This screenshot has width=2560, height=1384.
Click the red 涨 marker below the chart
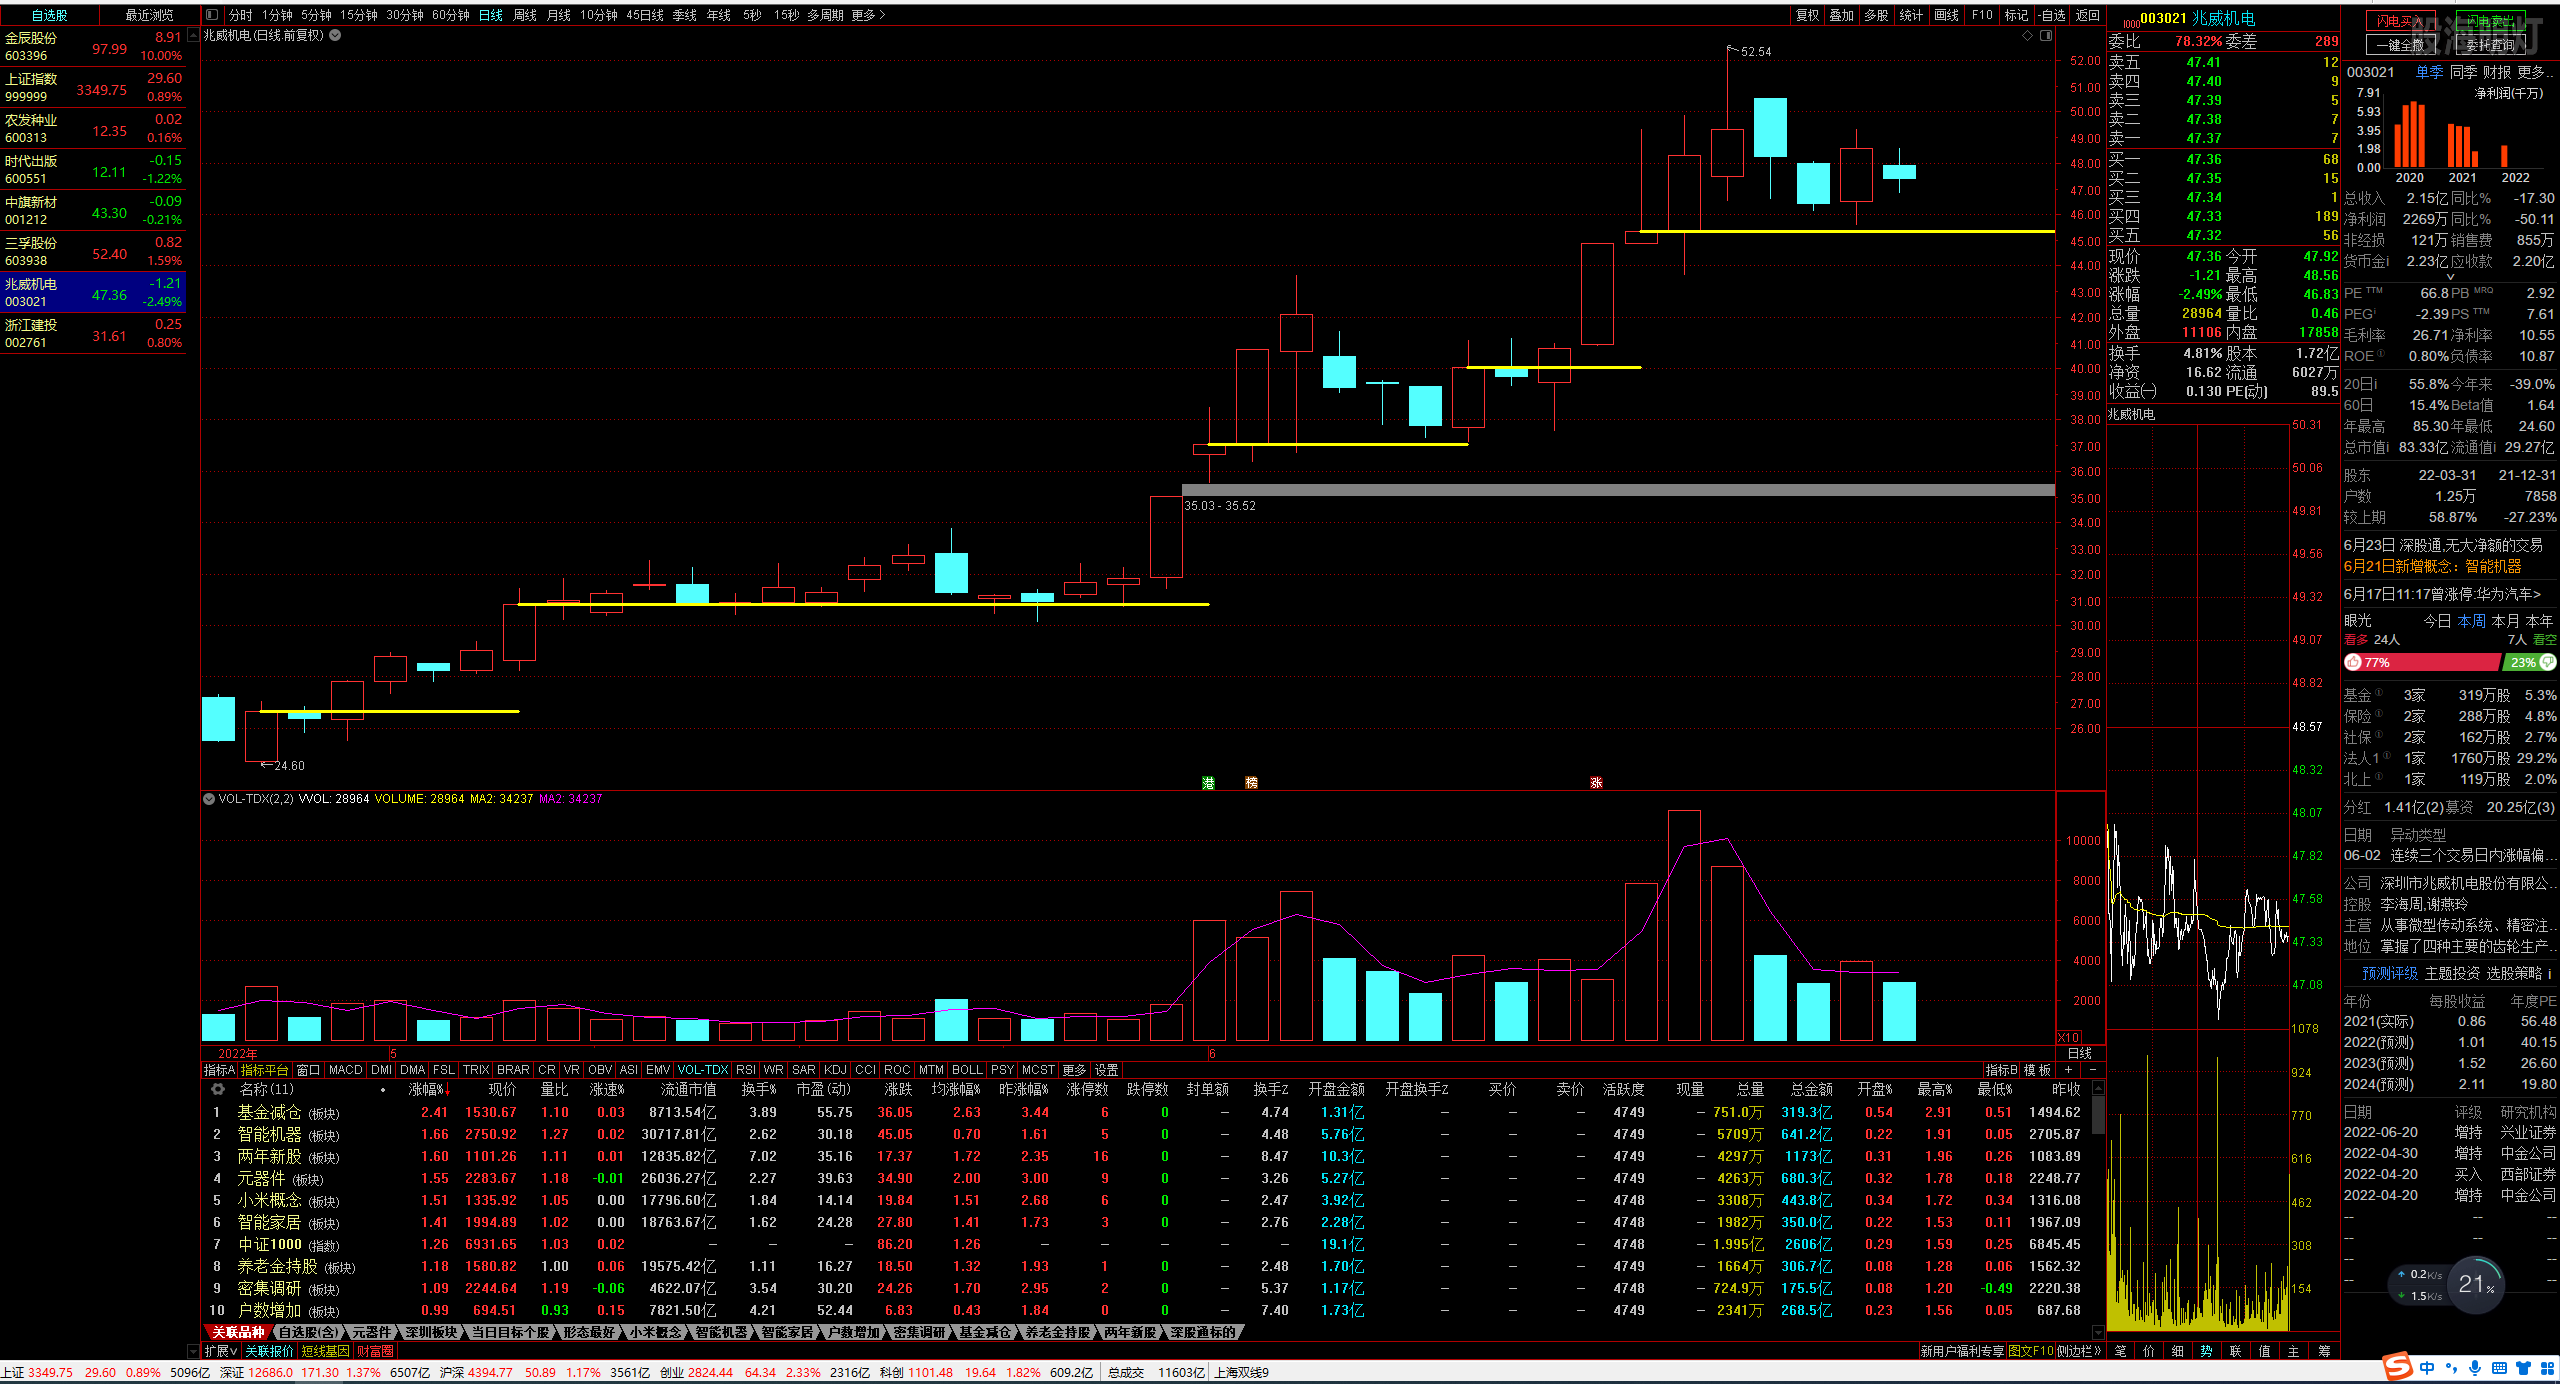[1596, 783]
